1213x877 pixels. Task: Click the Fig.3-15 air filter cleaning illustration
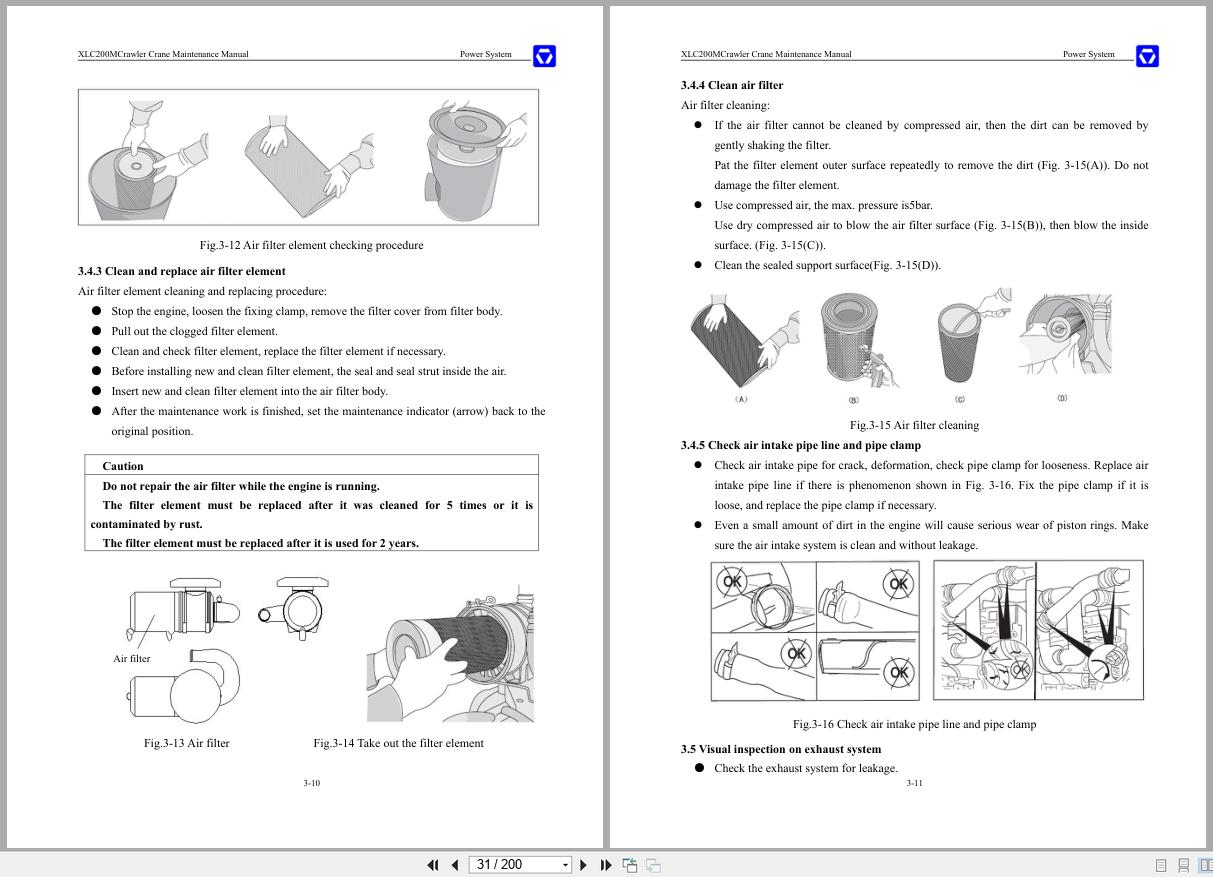coord(900,346)
